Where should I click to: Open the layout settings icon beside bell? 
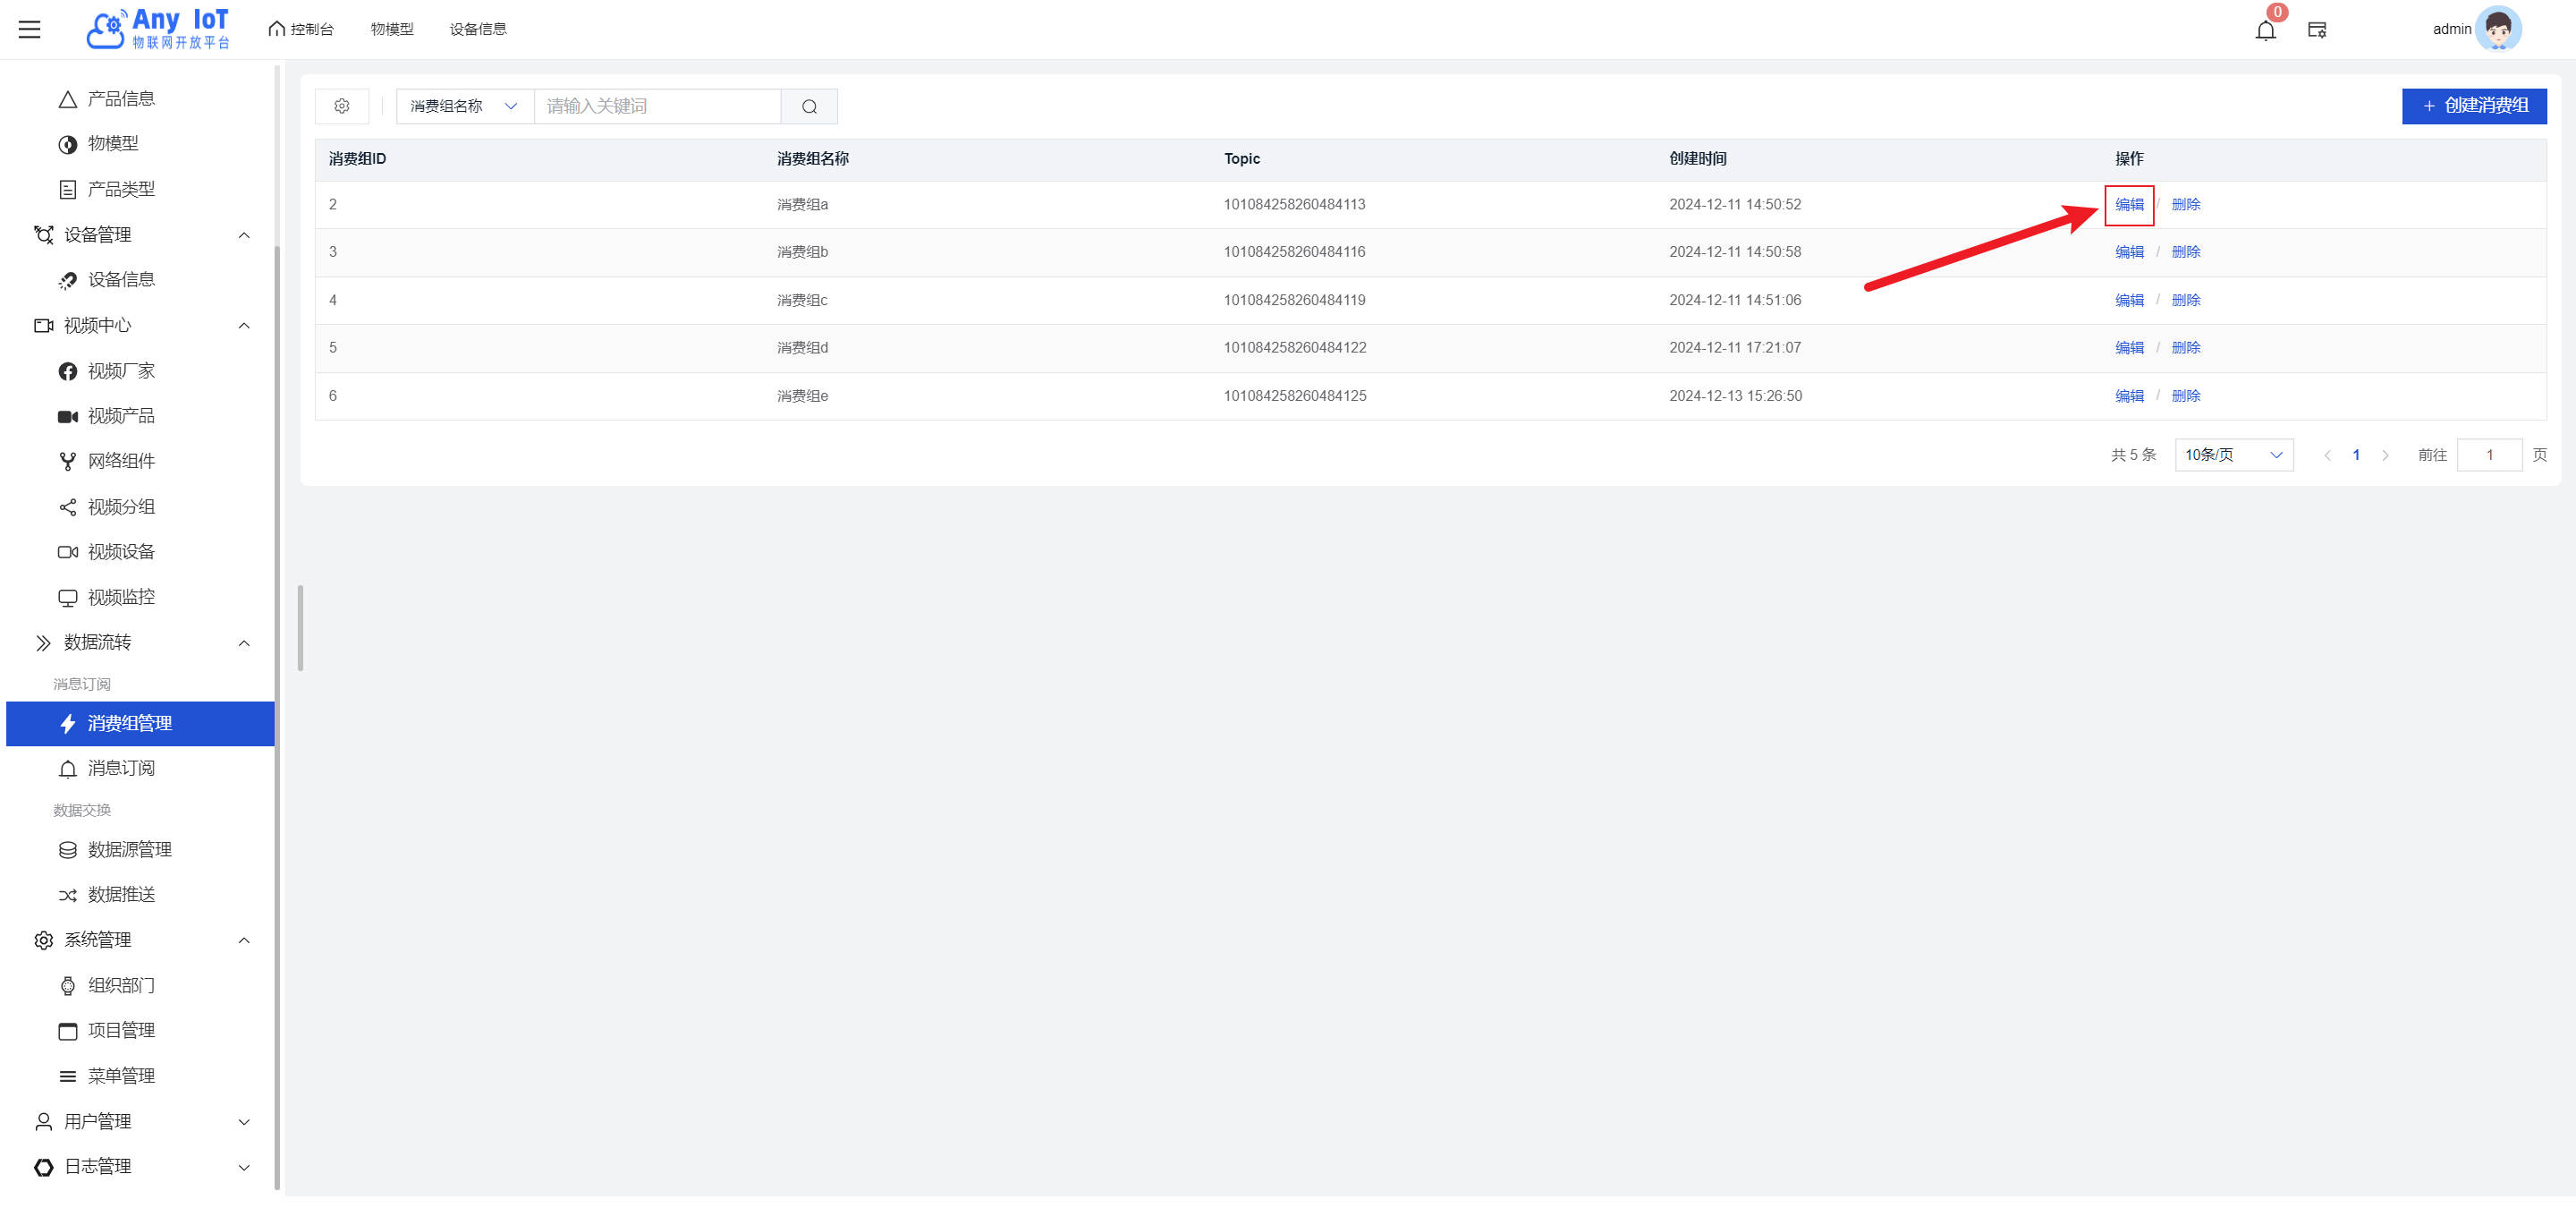point(2317,30)
